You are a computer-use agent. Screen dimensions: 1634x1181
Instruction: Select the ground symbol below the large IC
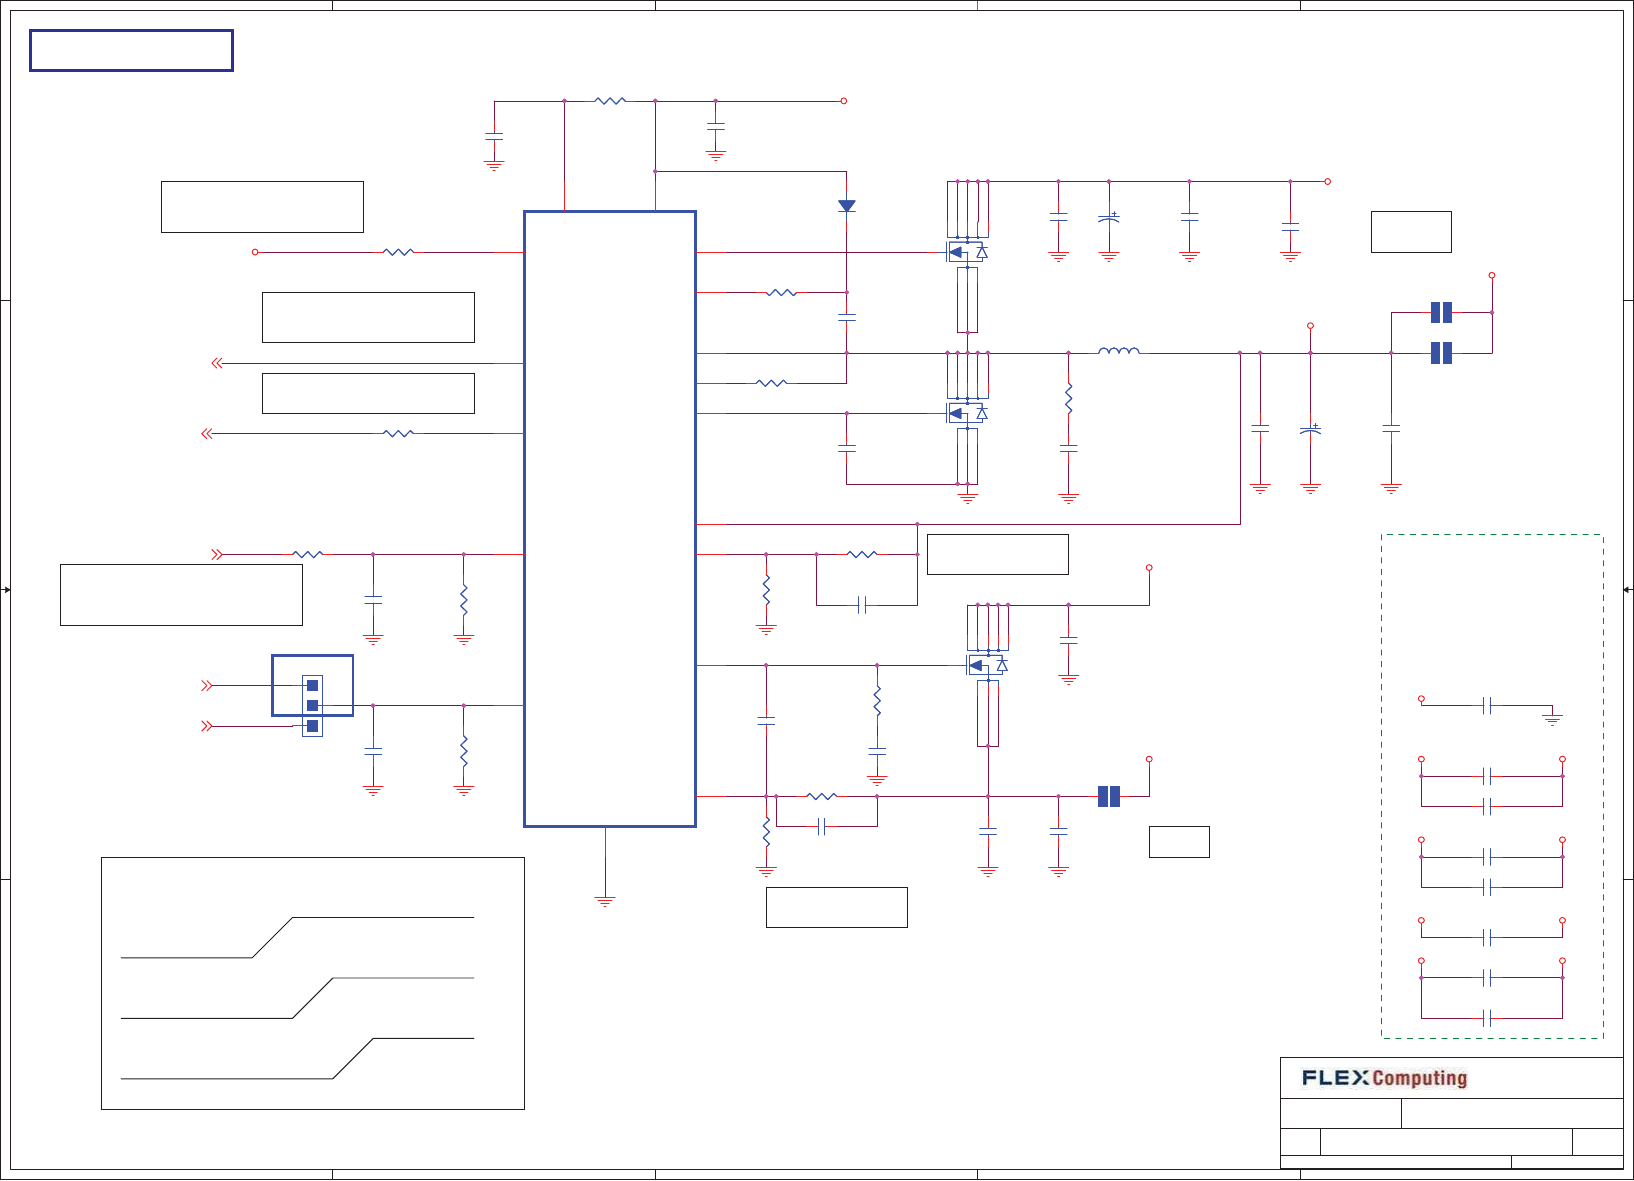click(x=605, y=901)
